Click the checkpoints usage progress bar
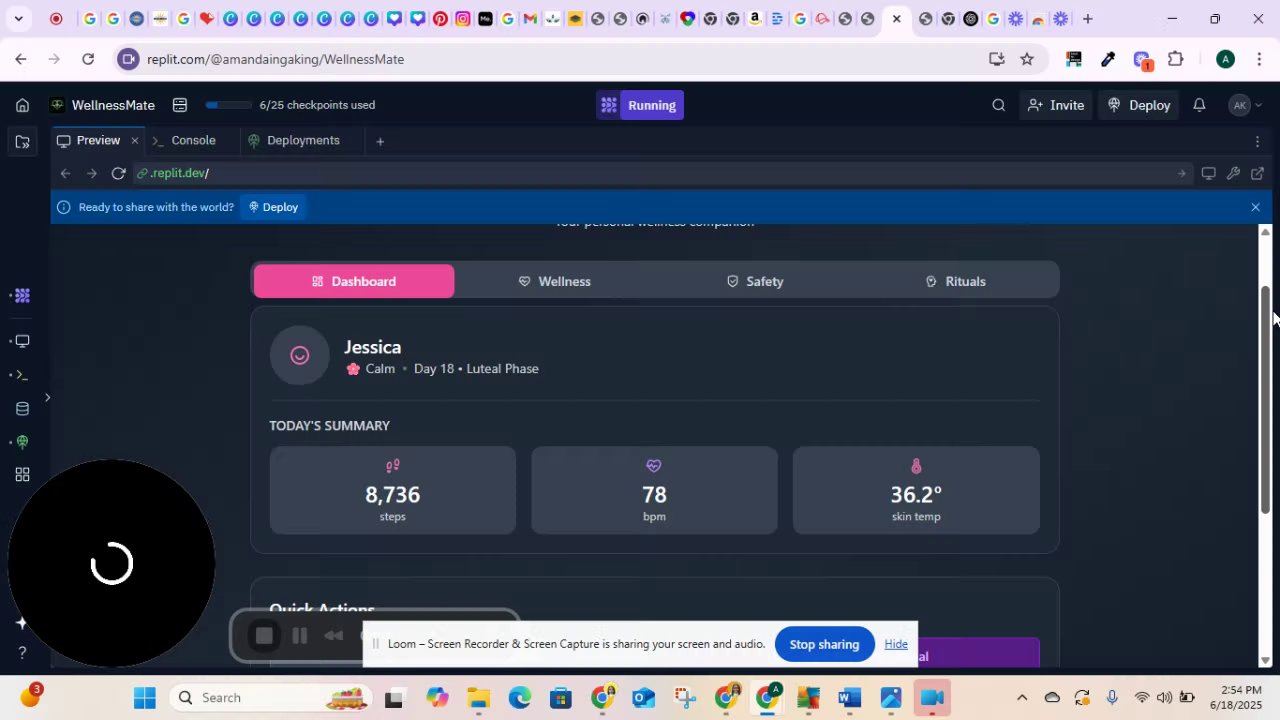The height and width of the screenshot is (720, 1280). tap(229, 105)
